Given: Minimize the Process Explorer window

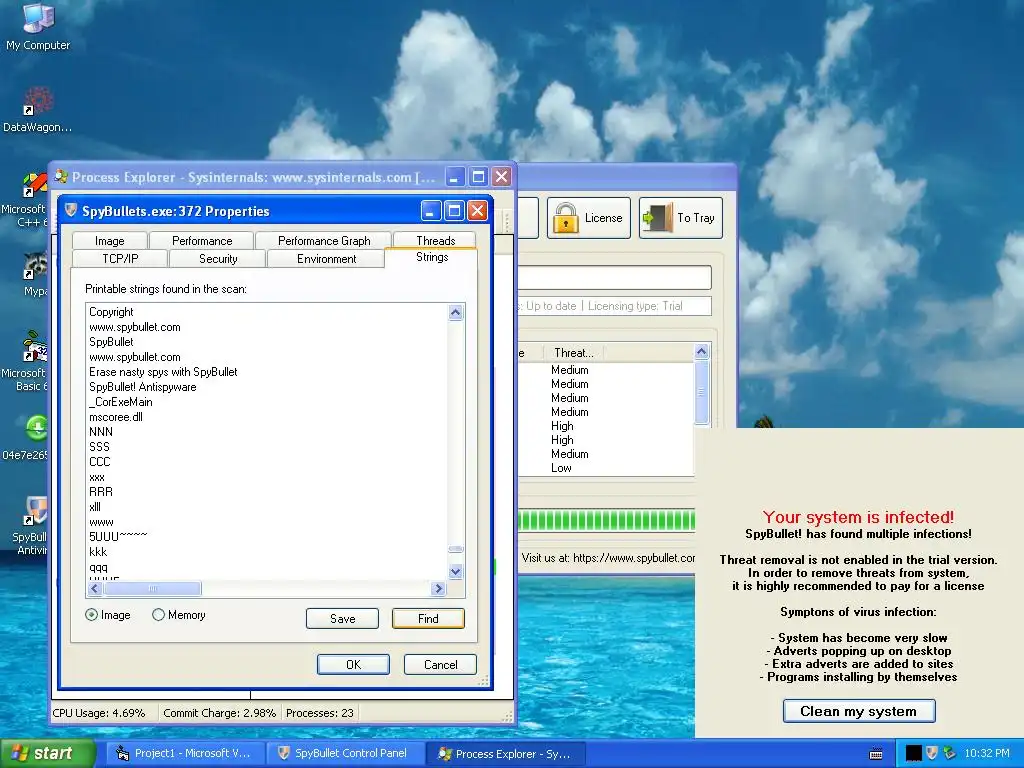Looking at the screenshot, I should [x=455, y=176].
